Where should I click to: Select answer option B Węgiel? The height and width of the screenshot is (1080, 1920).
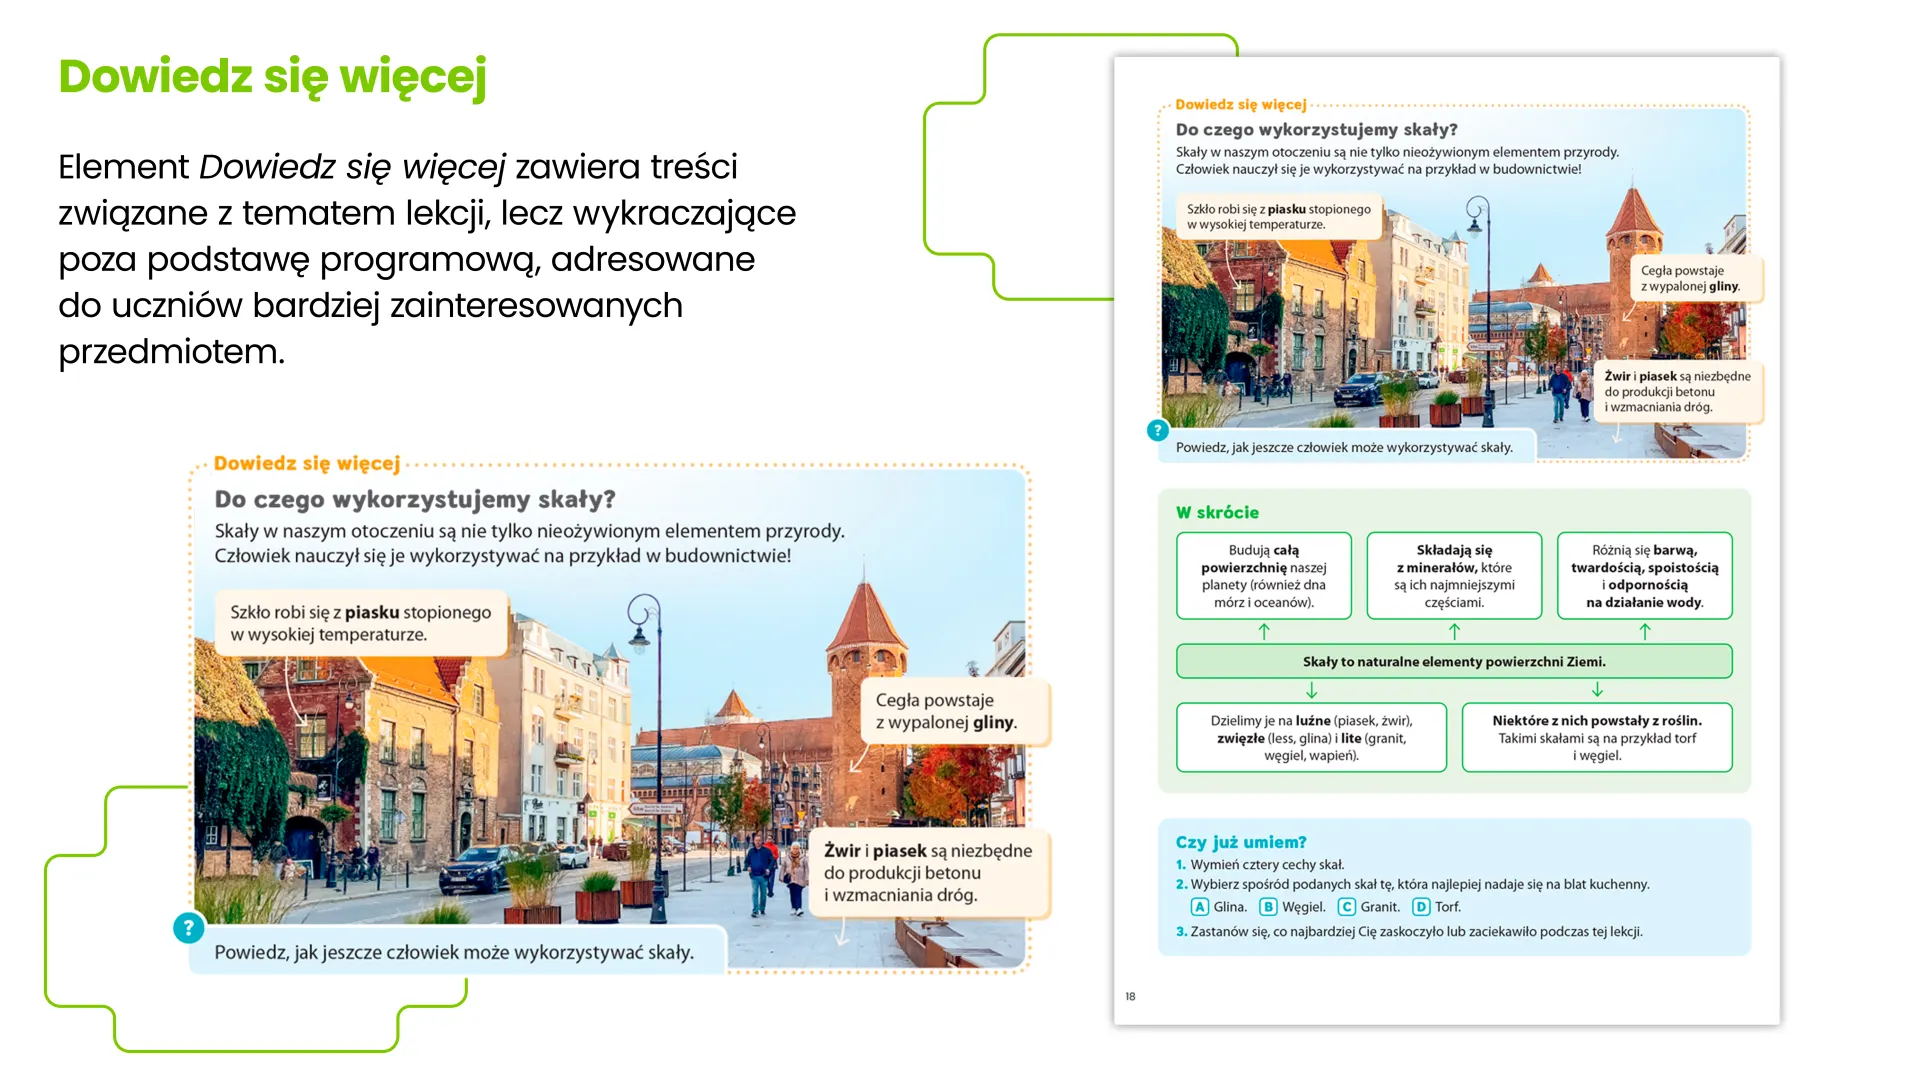click(1268, 907)
